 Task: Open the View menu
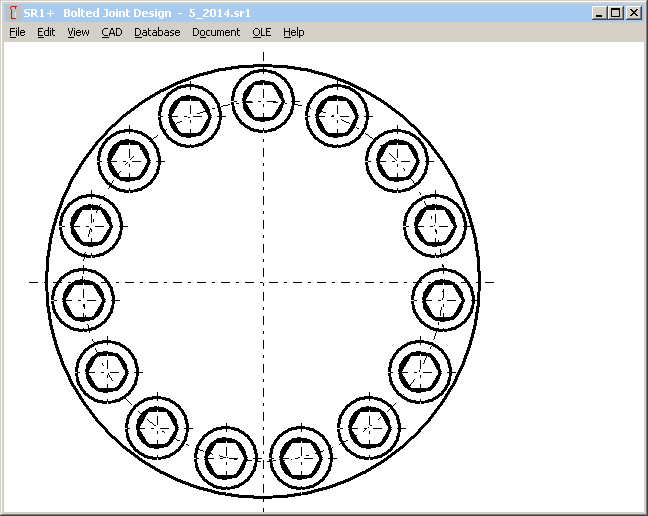(78, 32)
